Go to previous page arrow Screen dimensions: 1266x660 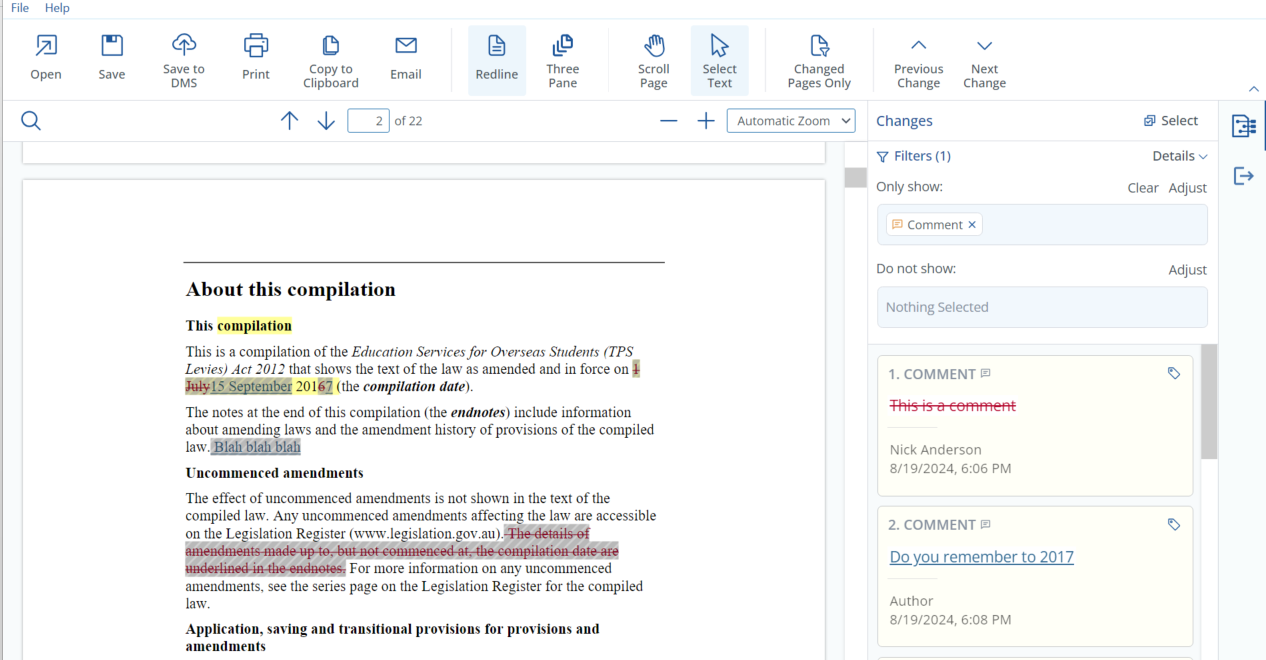[x=290, y=121]
